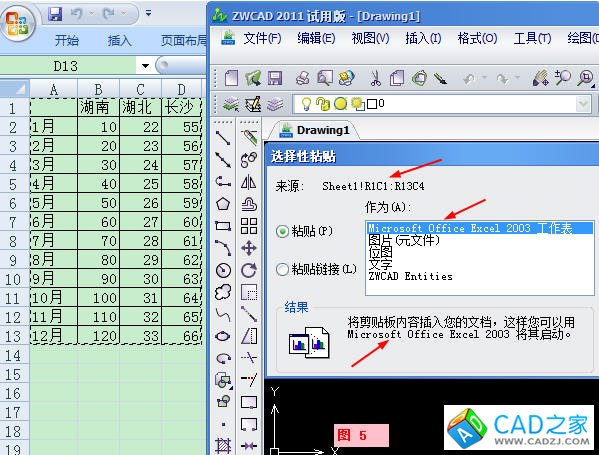Toggle layer 0 lightbulb on/off
The image size is (599, 455).
(x=306, y=104)
